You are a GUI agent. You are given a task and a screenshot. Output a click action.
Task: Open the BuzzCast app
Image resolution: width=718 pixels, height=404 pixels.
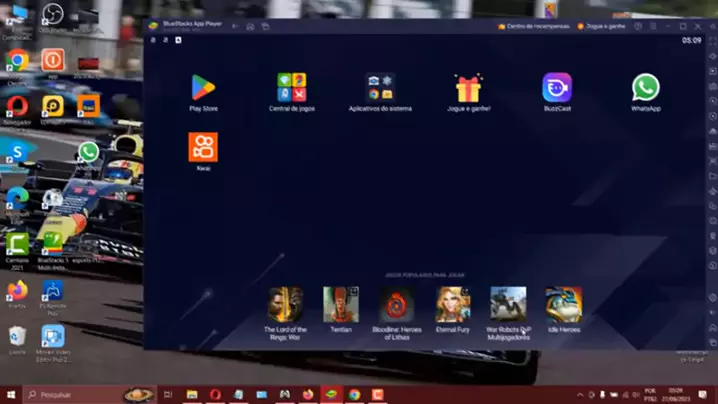[557, 88]
